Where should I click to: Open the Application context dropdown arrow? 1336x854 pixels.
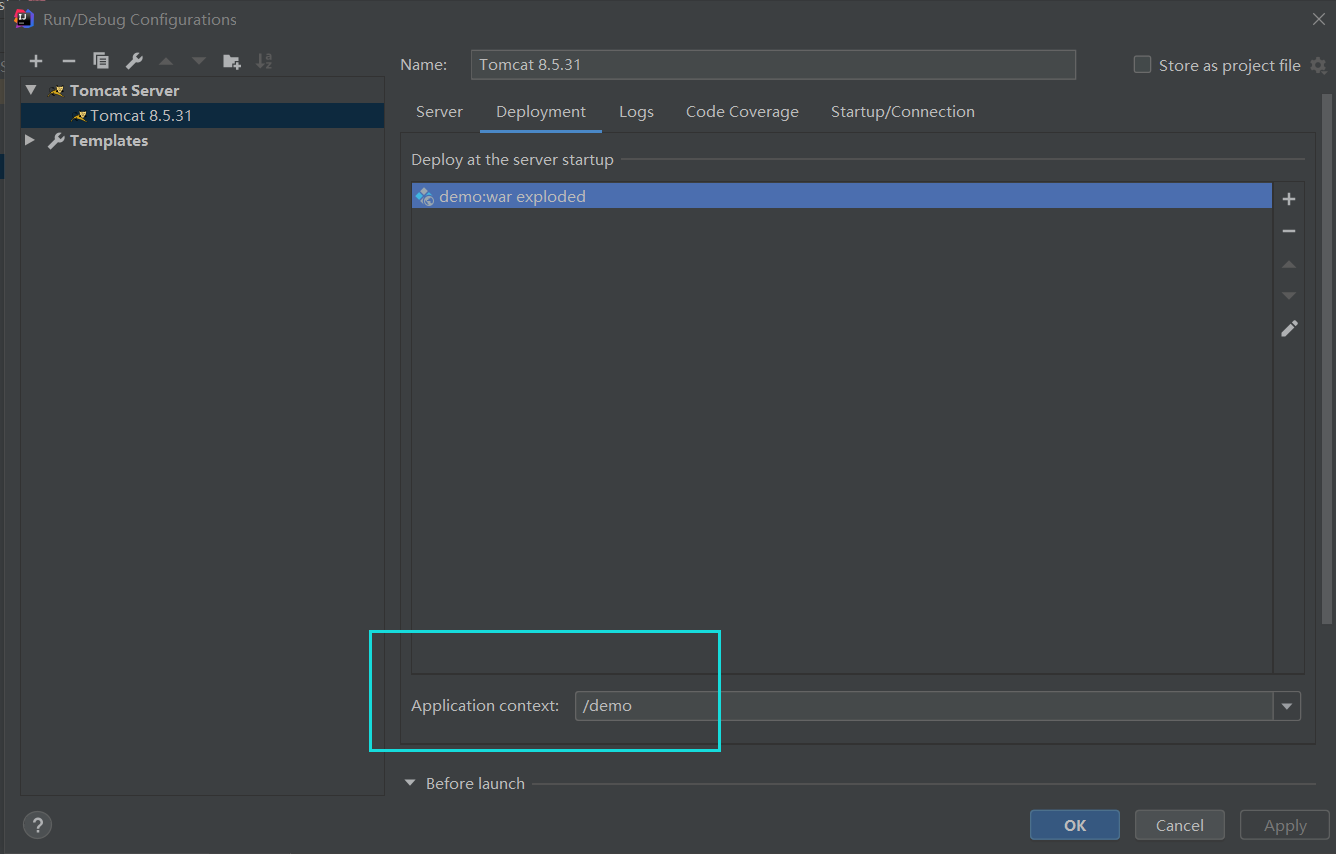click(x=1287, y=706)
